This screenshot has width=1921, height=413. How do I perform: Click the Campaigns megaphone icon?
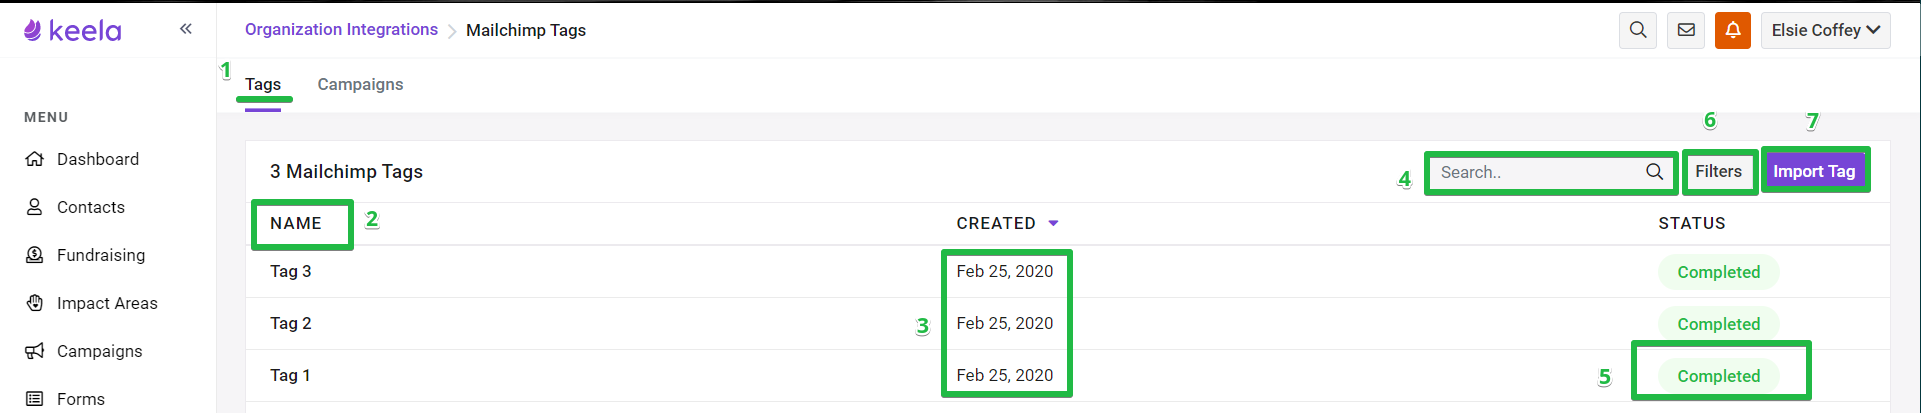click(35, 351)
